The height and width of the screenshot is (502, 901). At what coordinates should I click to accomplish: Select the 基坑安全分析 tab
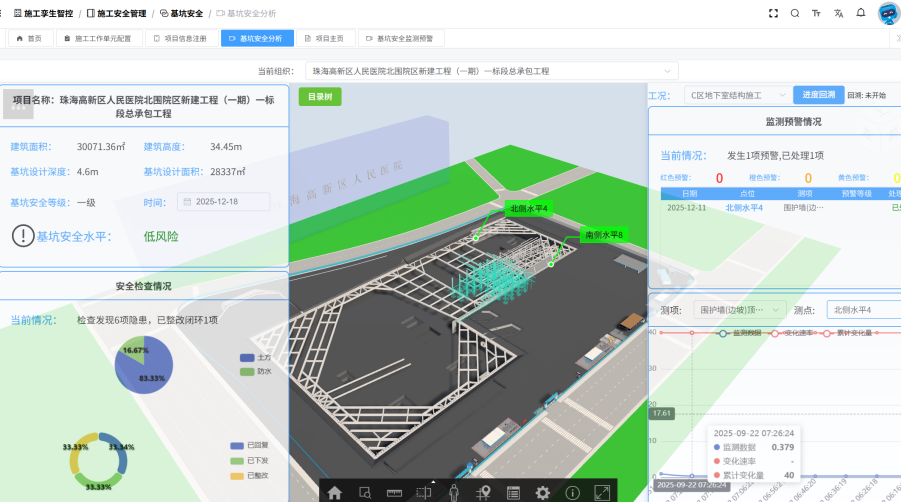pyautogui.click(x=257, y=38)
